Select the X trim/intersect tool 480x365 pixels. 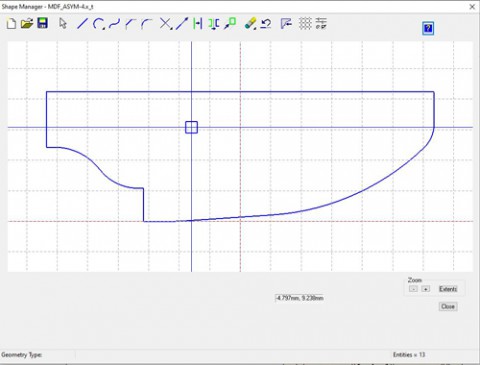coord(165,24)
